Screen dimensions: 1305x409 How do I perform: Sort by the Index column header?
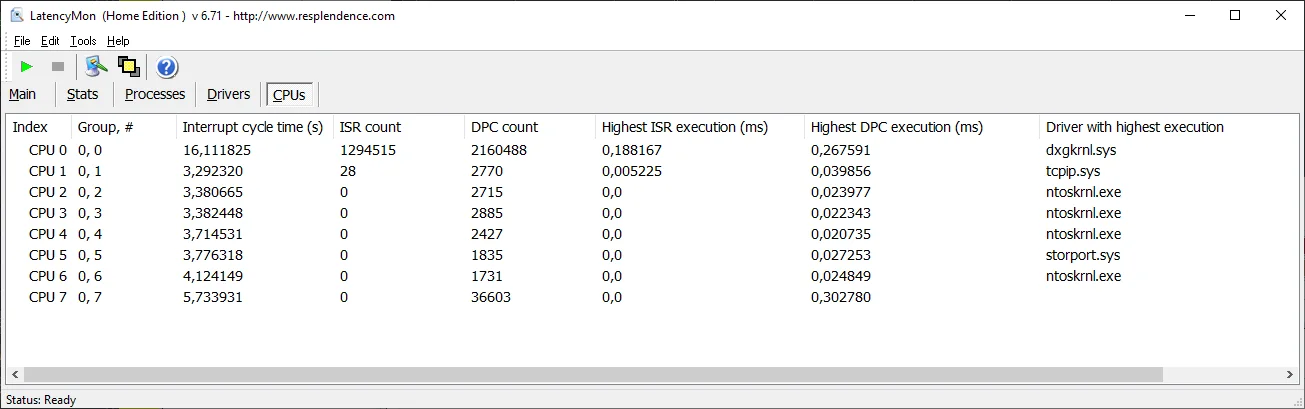click(x=39, y=127)
